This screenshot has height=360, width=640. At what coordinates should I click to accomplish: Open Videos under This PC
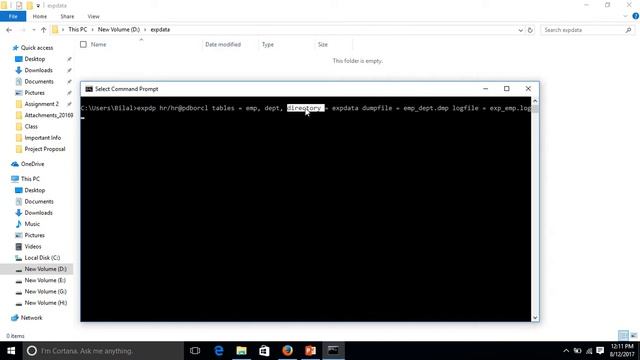coord(33,247)
